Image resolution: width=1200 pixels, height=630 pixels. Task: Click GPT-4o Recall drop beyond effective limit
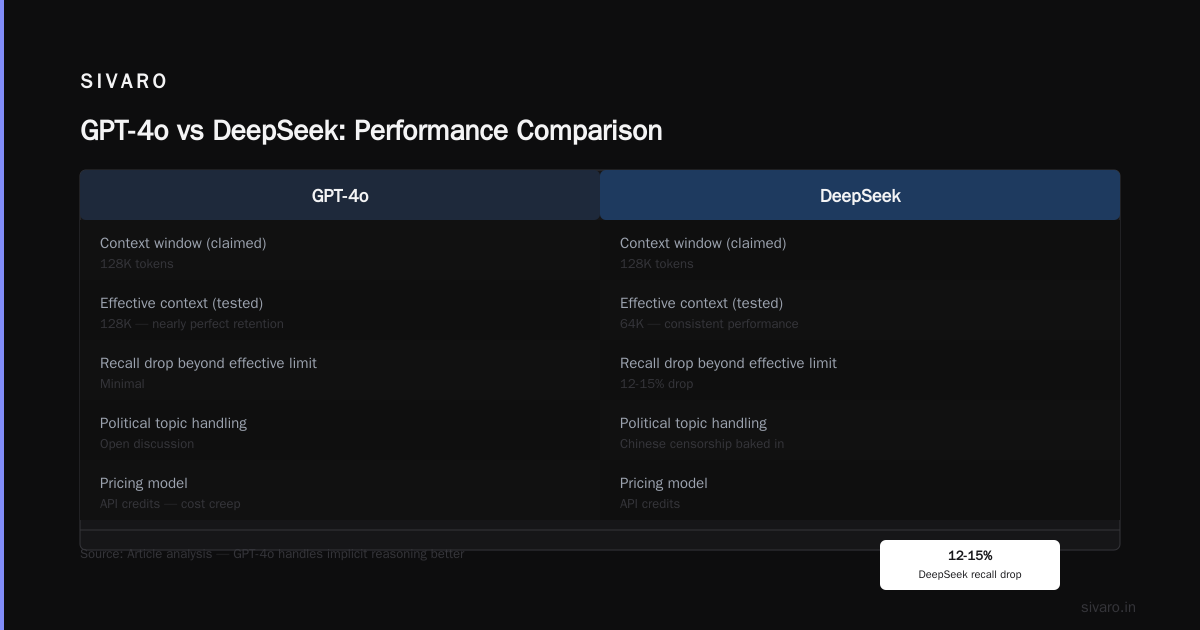340,371
